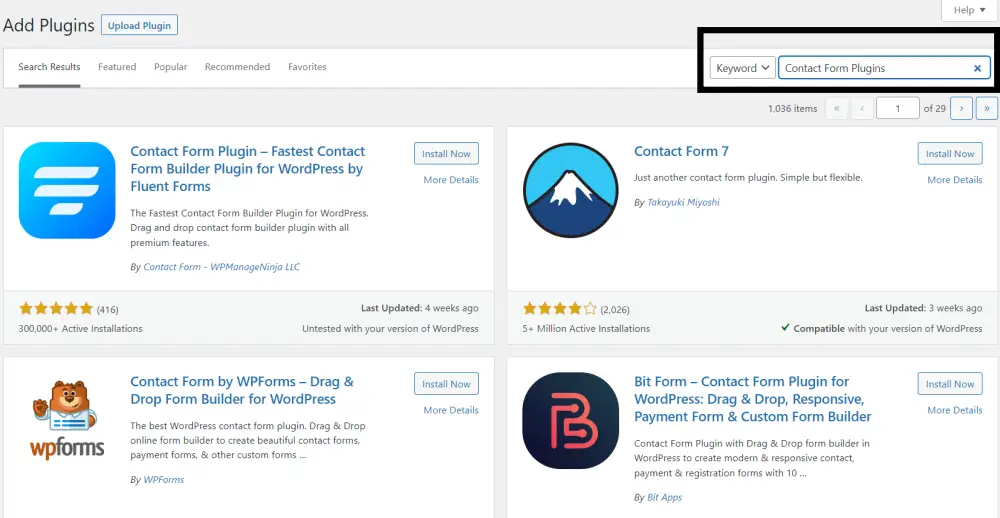This screenshot has width=1000, height=518.
Task: Click the Compatible with your version text
Action: click(882, 329)
